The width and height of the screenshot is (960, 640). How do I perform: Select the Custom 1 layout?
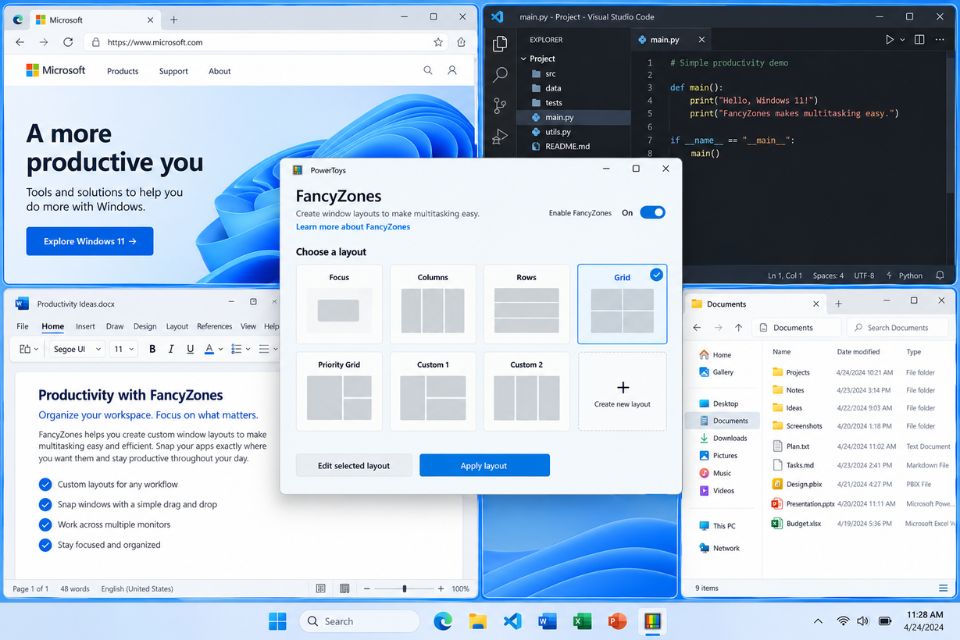coord(433,391)
